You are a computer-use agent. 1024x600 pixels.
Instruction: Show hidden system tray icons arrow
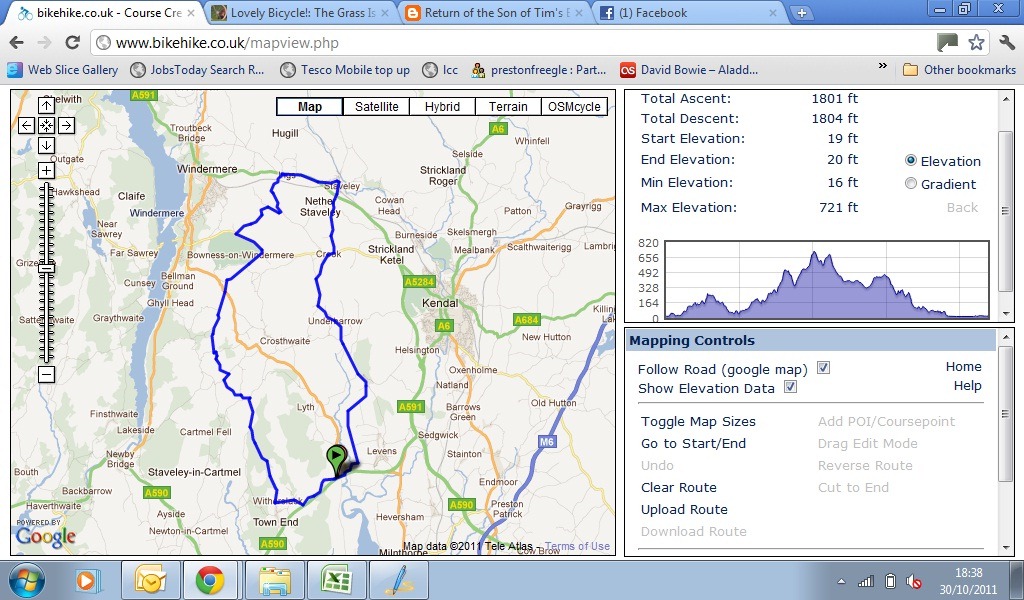[x=841, y=581]
